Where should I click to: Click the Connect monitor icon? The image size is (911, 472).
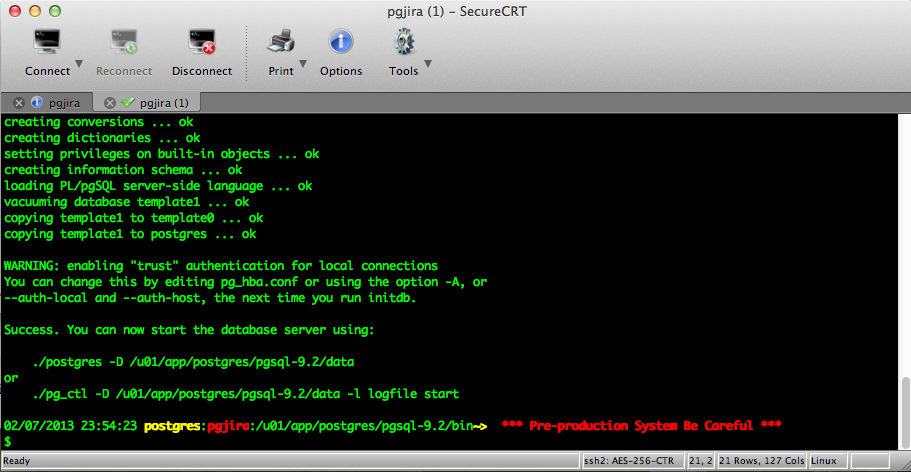point(46,43)
